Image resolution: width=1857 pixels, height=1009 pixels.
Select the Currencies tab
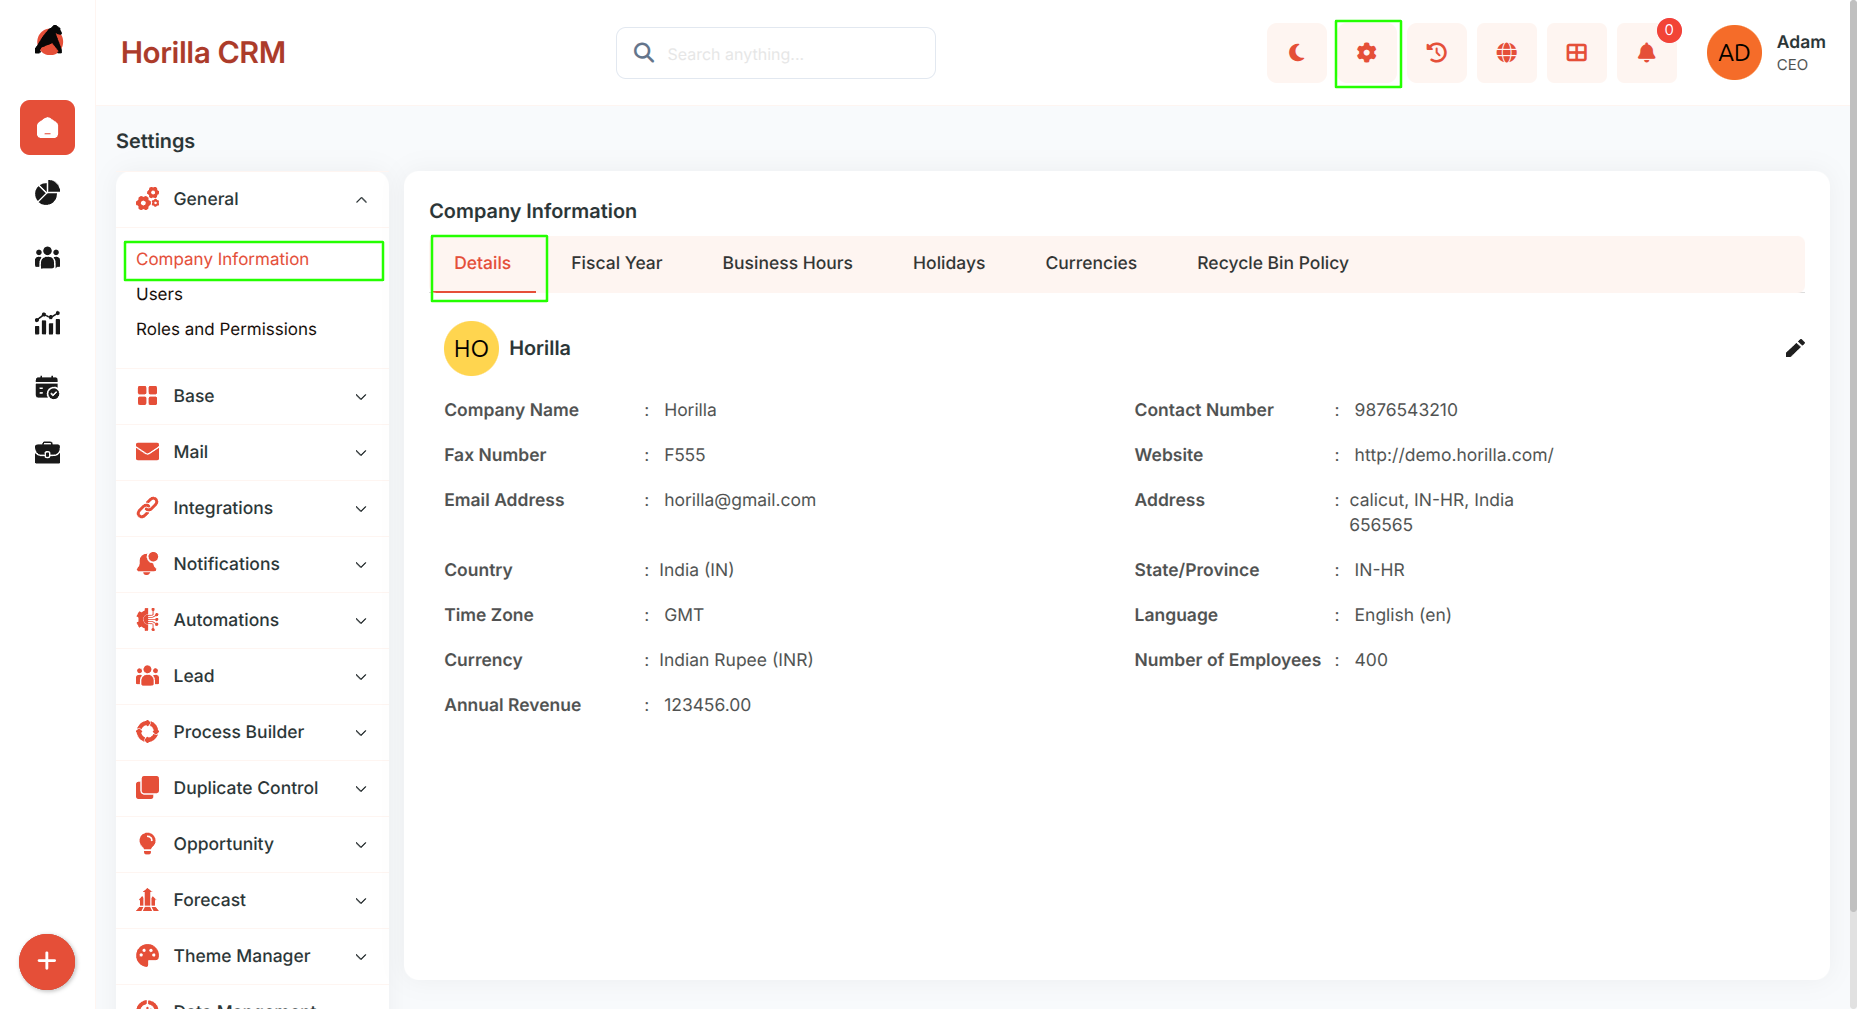(x=1091, y=263)
